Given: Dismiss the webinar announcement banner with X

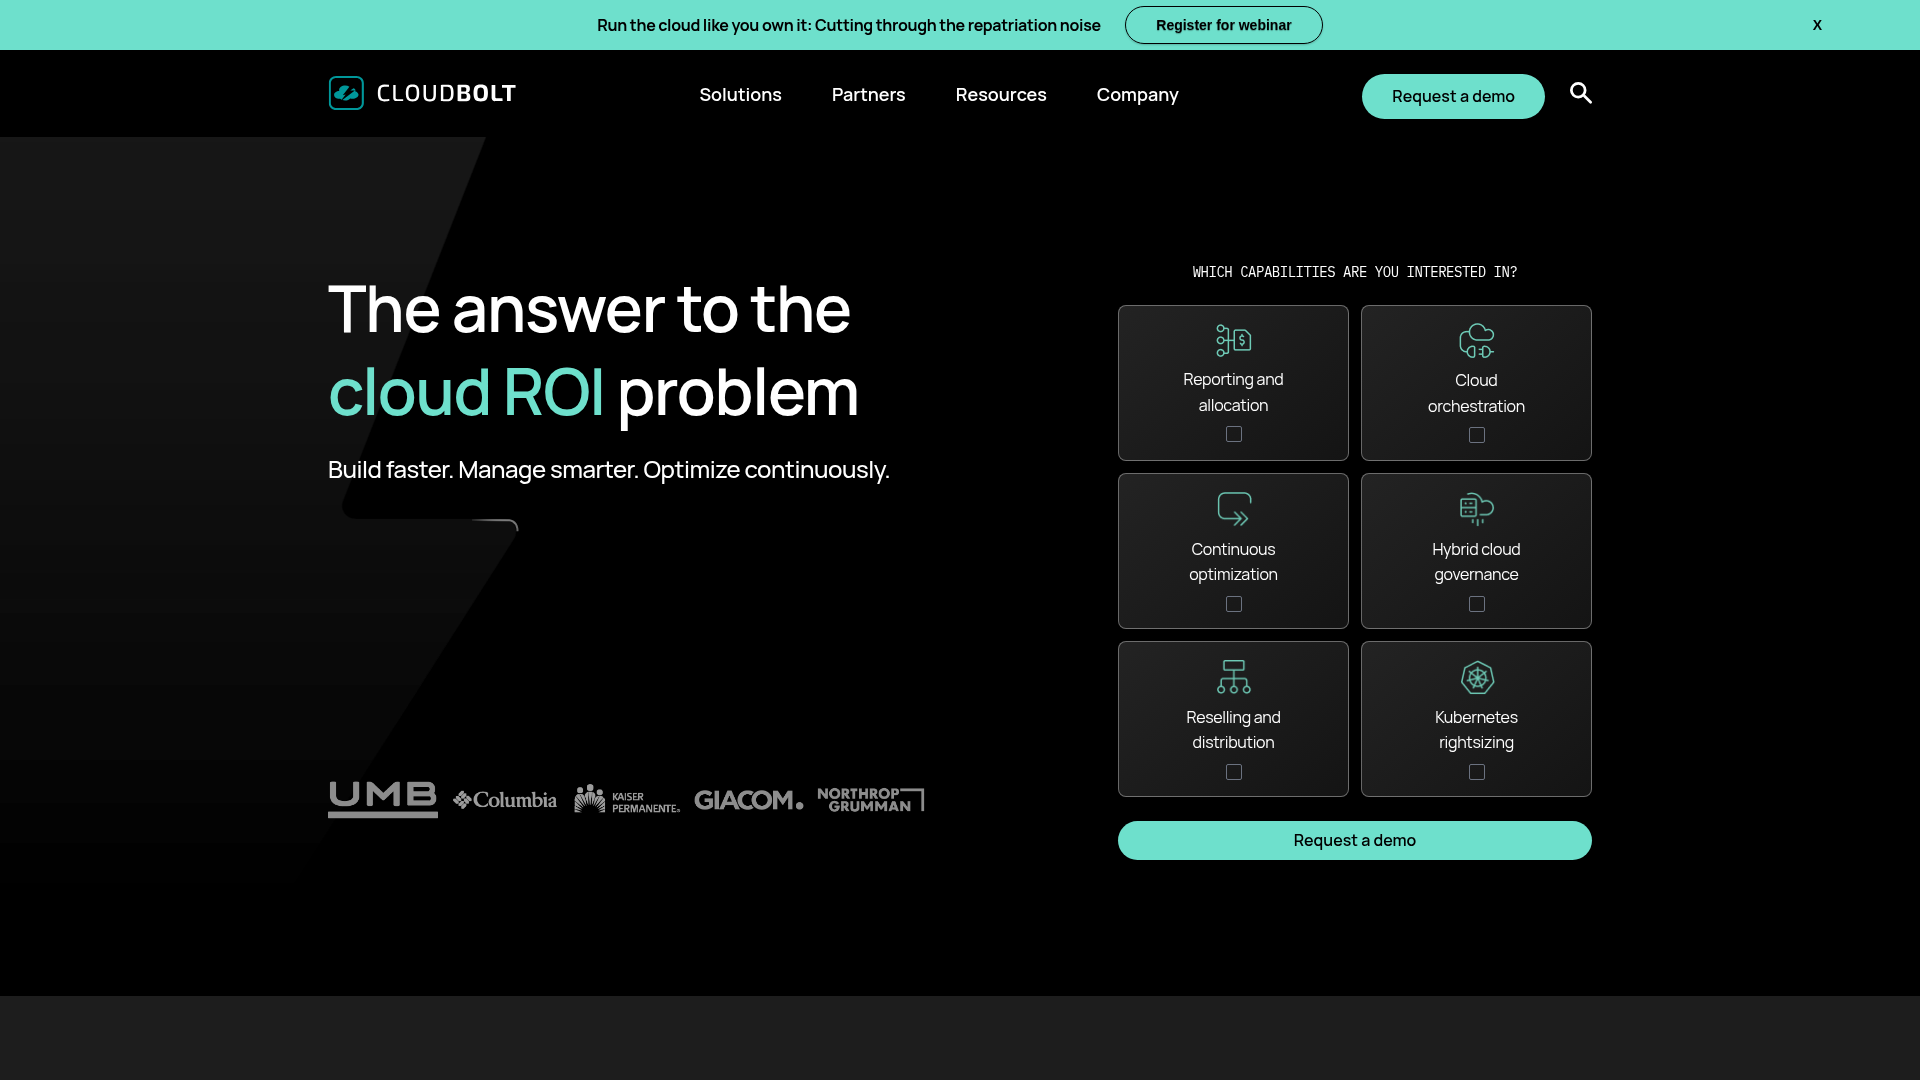Looking at the screenshot, I should tap(1817, 25).
